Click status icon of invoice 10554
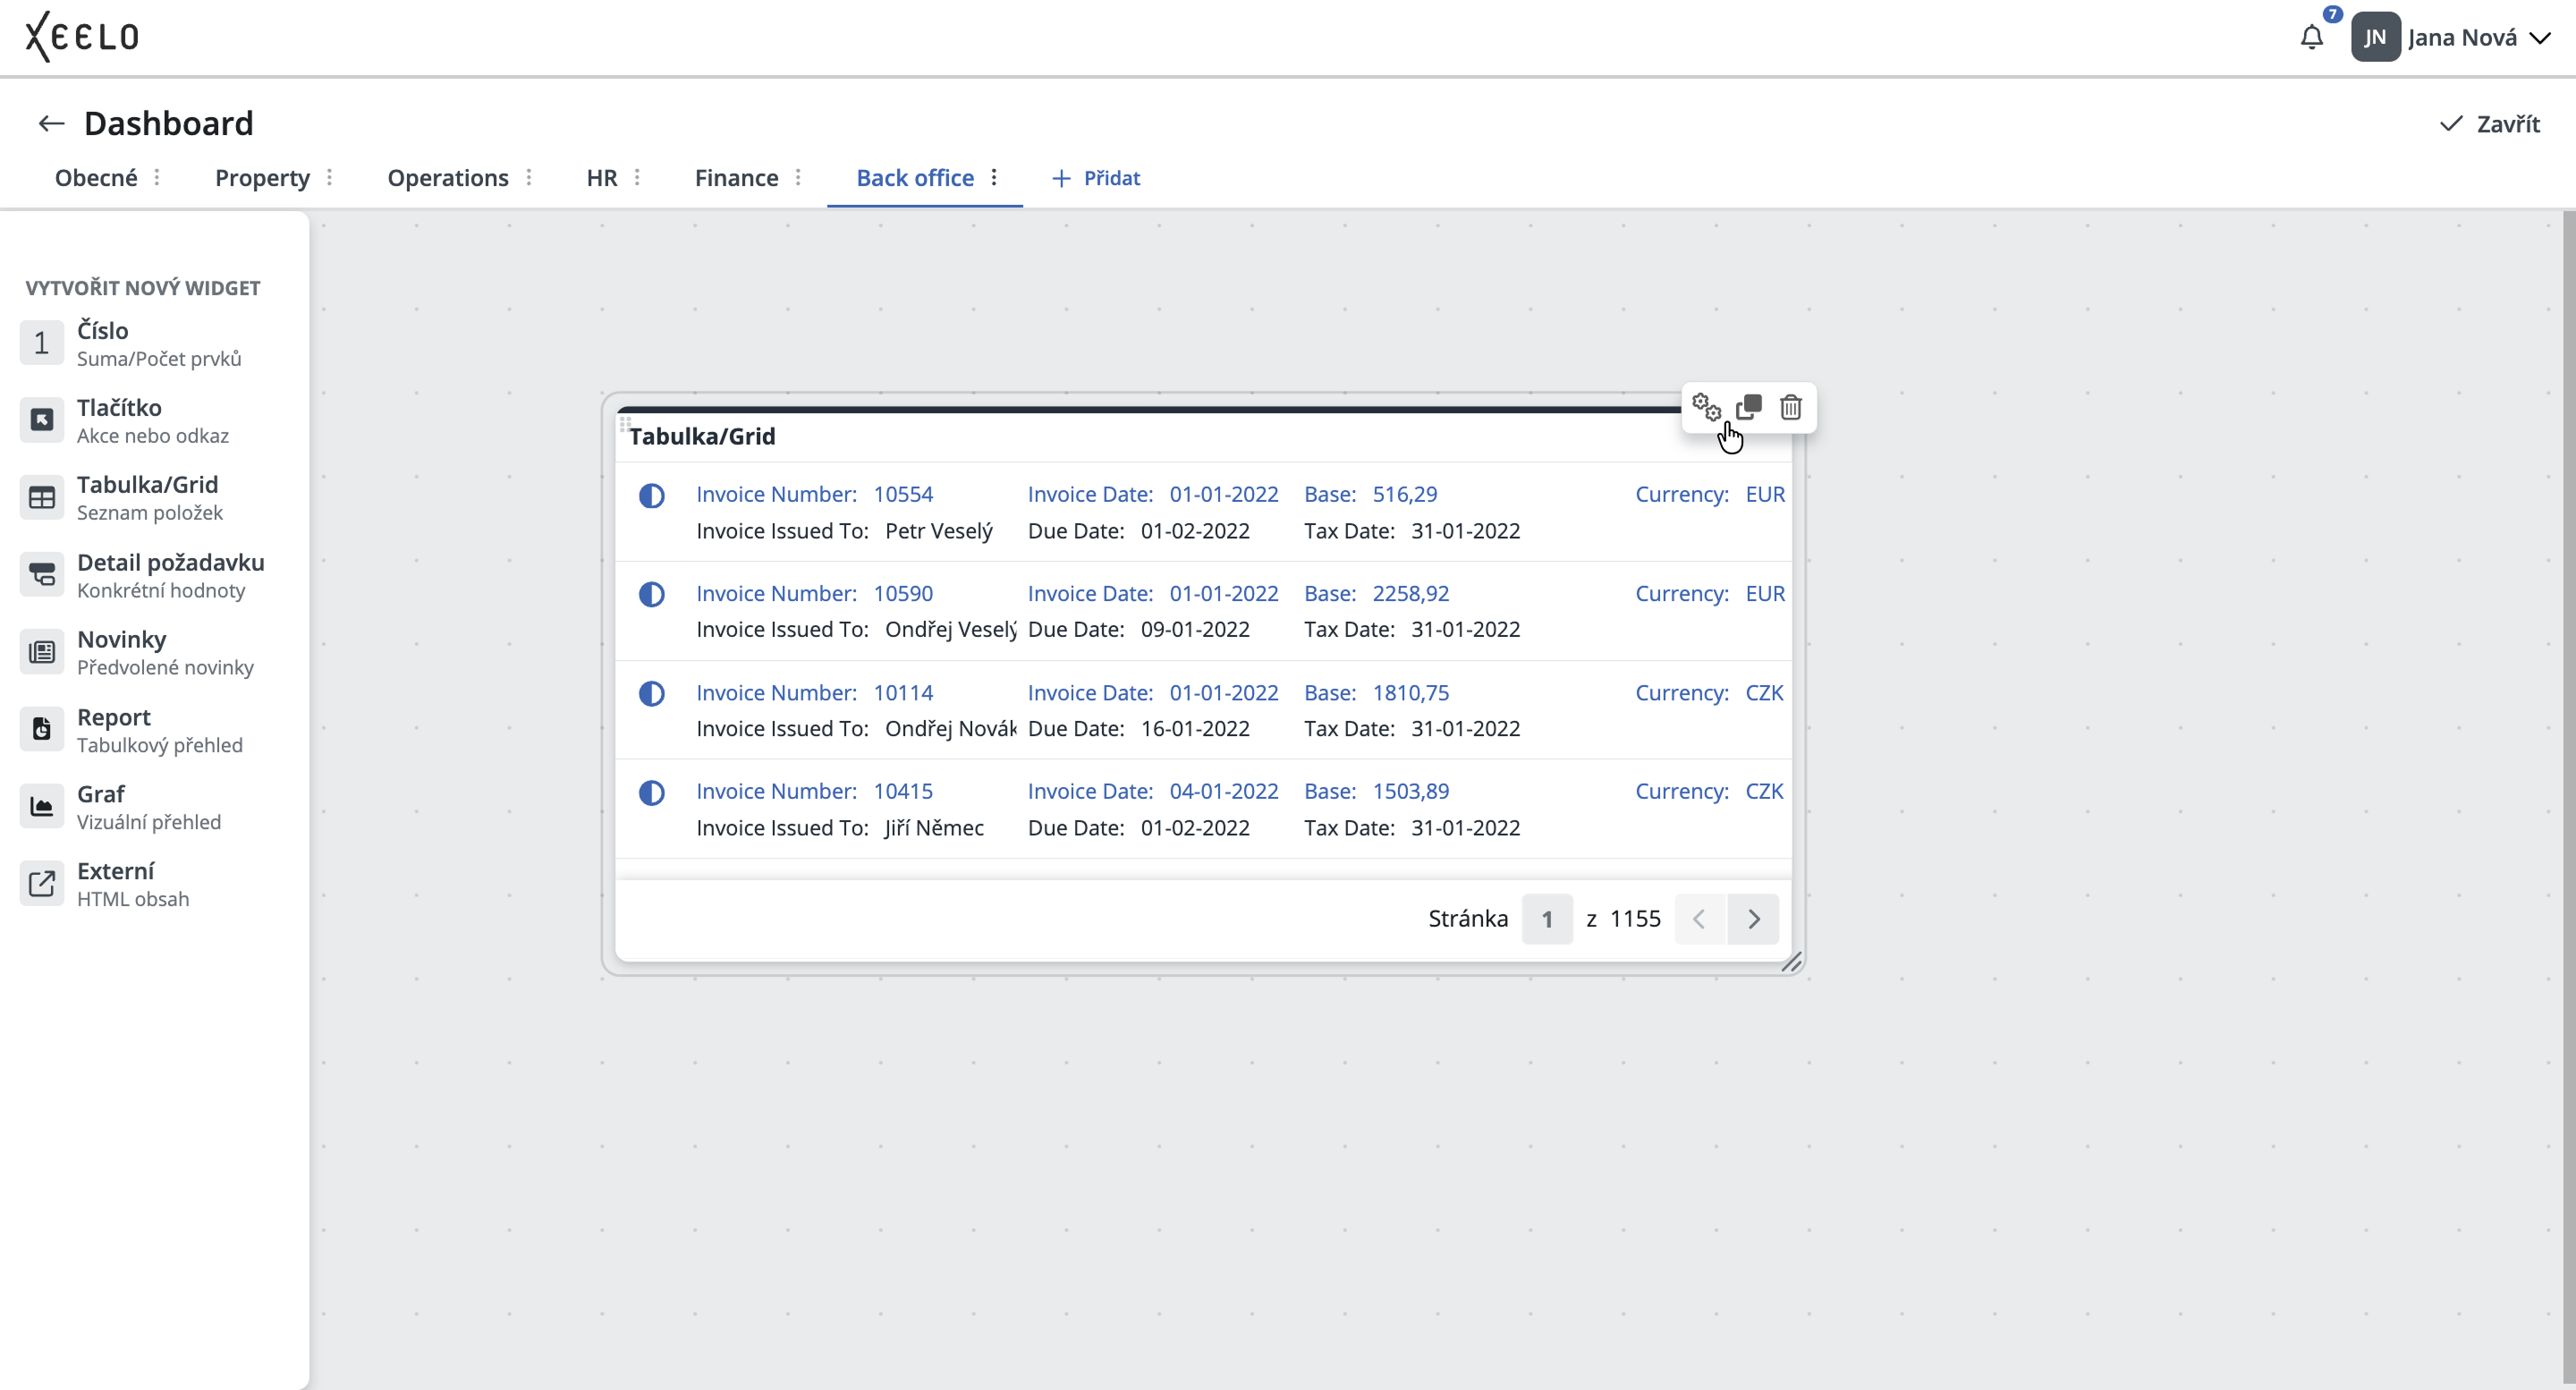The height and width of the screenshot is (1390, 2576). pyautogui.click(x=651, y=495)
